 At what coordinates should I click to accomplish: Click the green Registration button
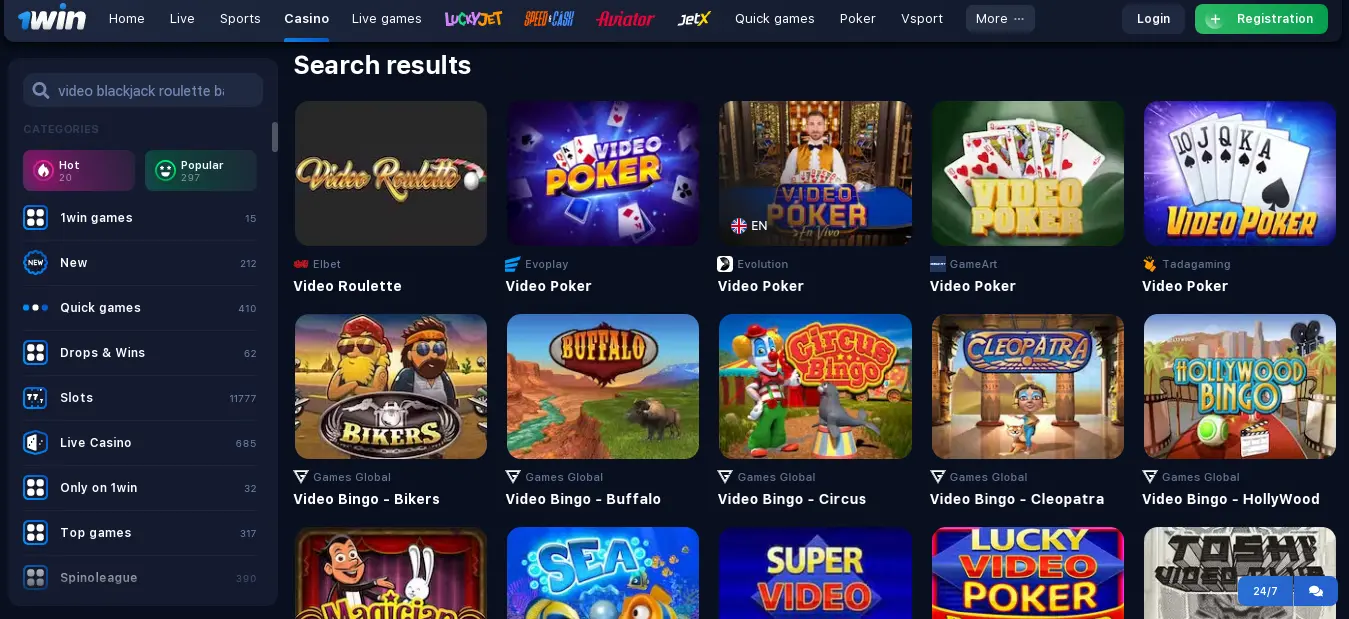1261,19
